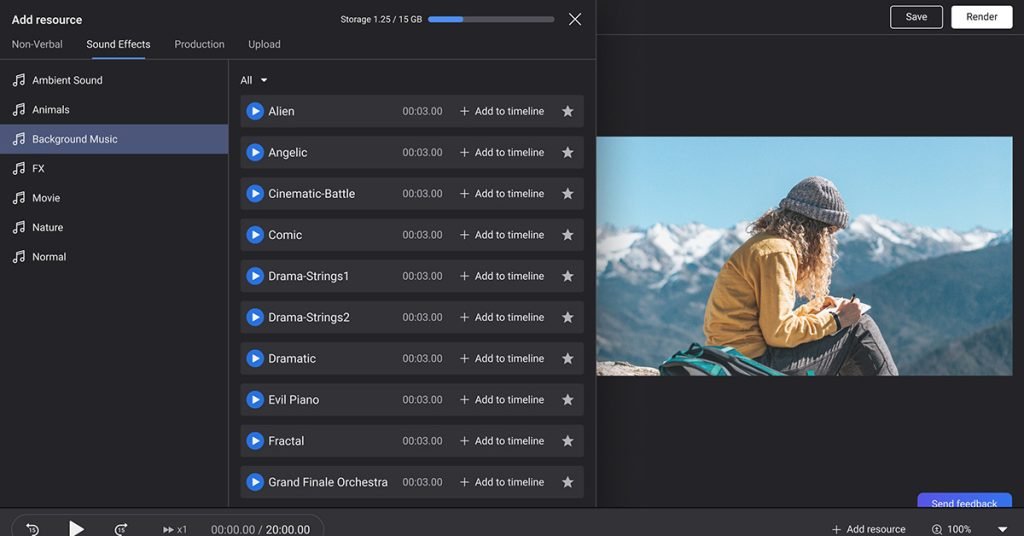The height and width of the screenshot is (536, 1024).
Task: Switch to the Production tab
Action: pos(199,44)
